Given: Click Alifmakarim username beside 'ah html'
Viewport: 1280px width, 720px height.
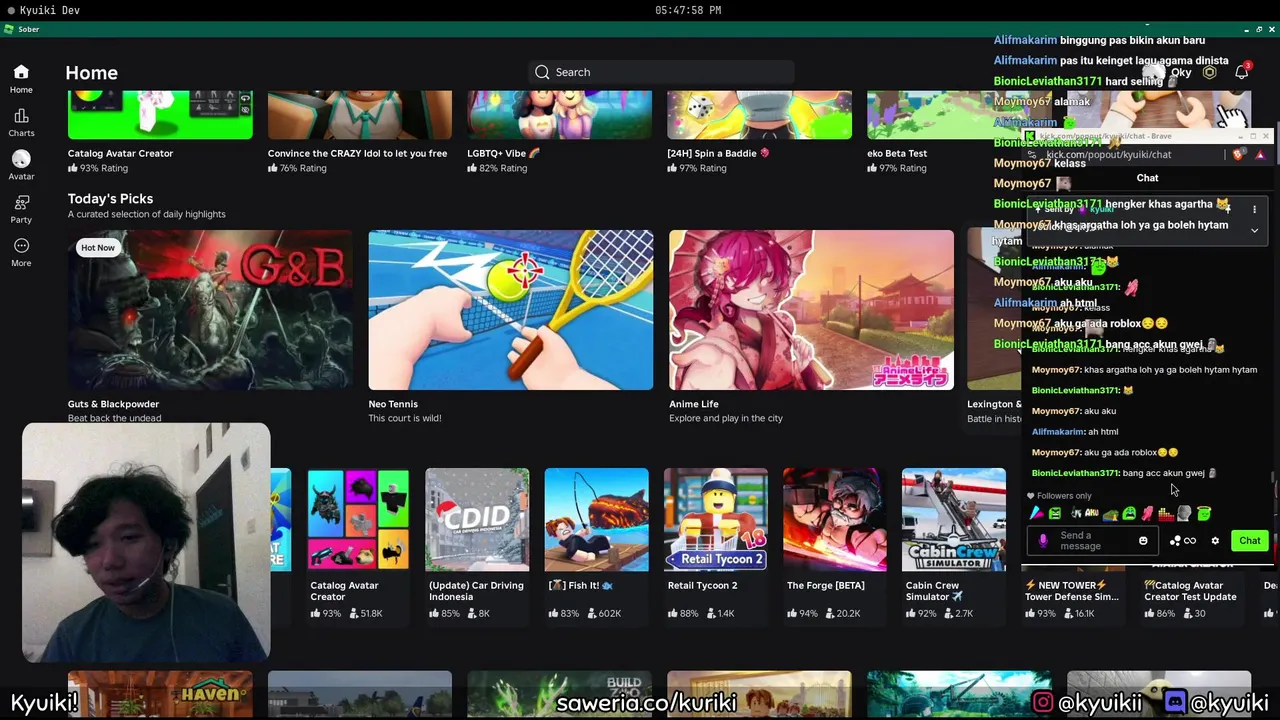Looking at the screenshot, I should pyautogui.click(x=1058, y=432).
